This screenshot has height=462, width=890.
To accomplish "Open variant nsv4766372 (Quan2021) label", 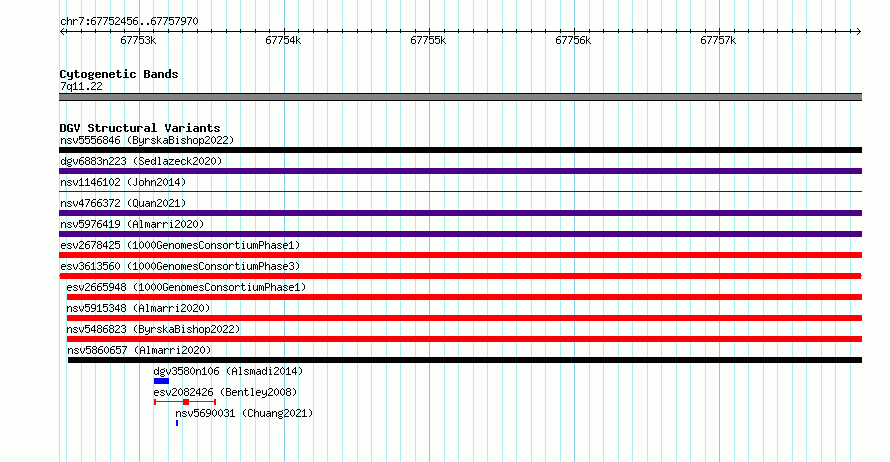I will pos(123,203).
